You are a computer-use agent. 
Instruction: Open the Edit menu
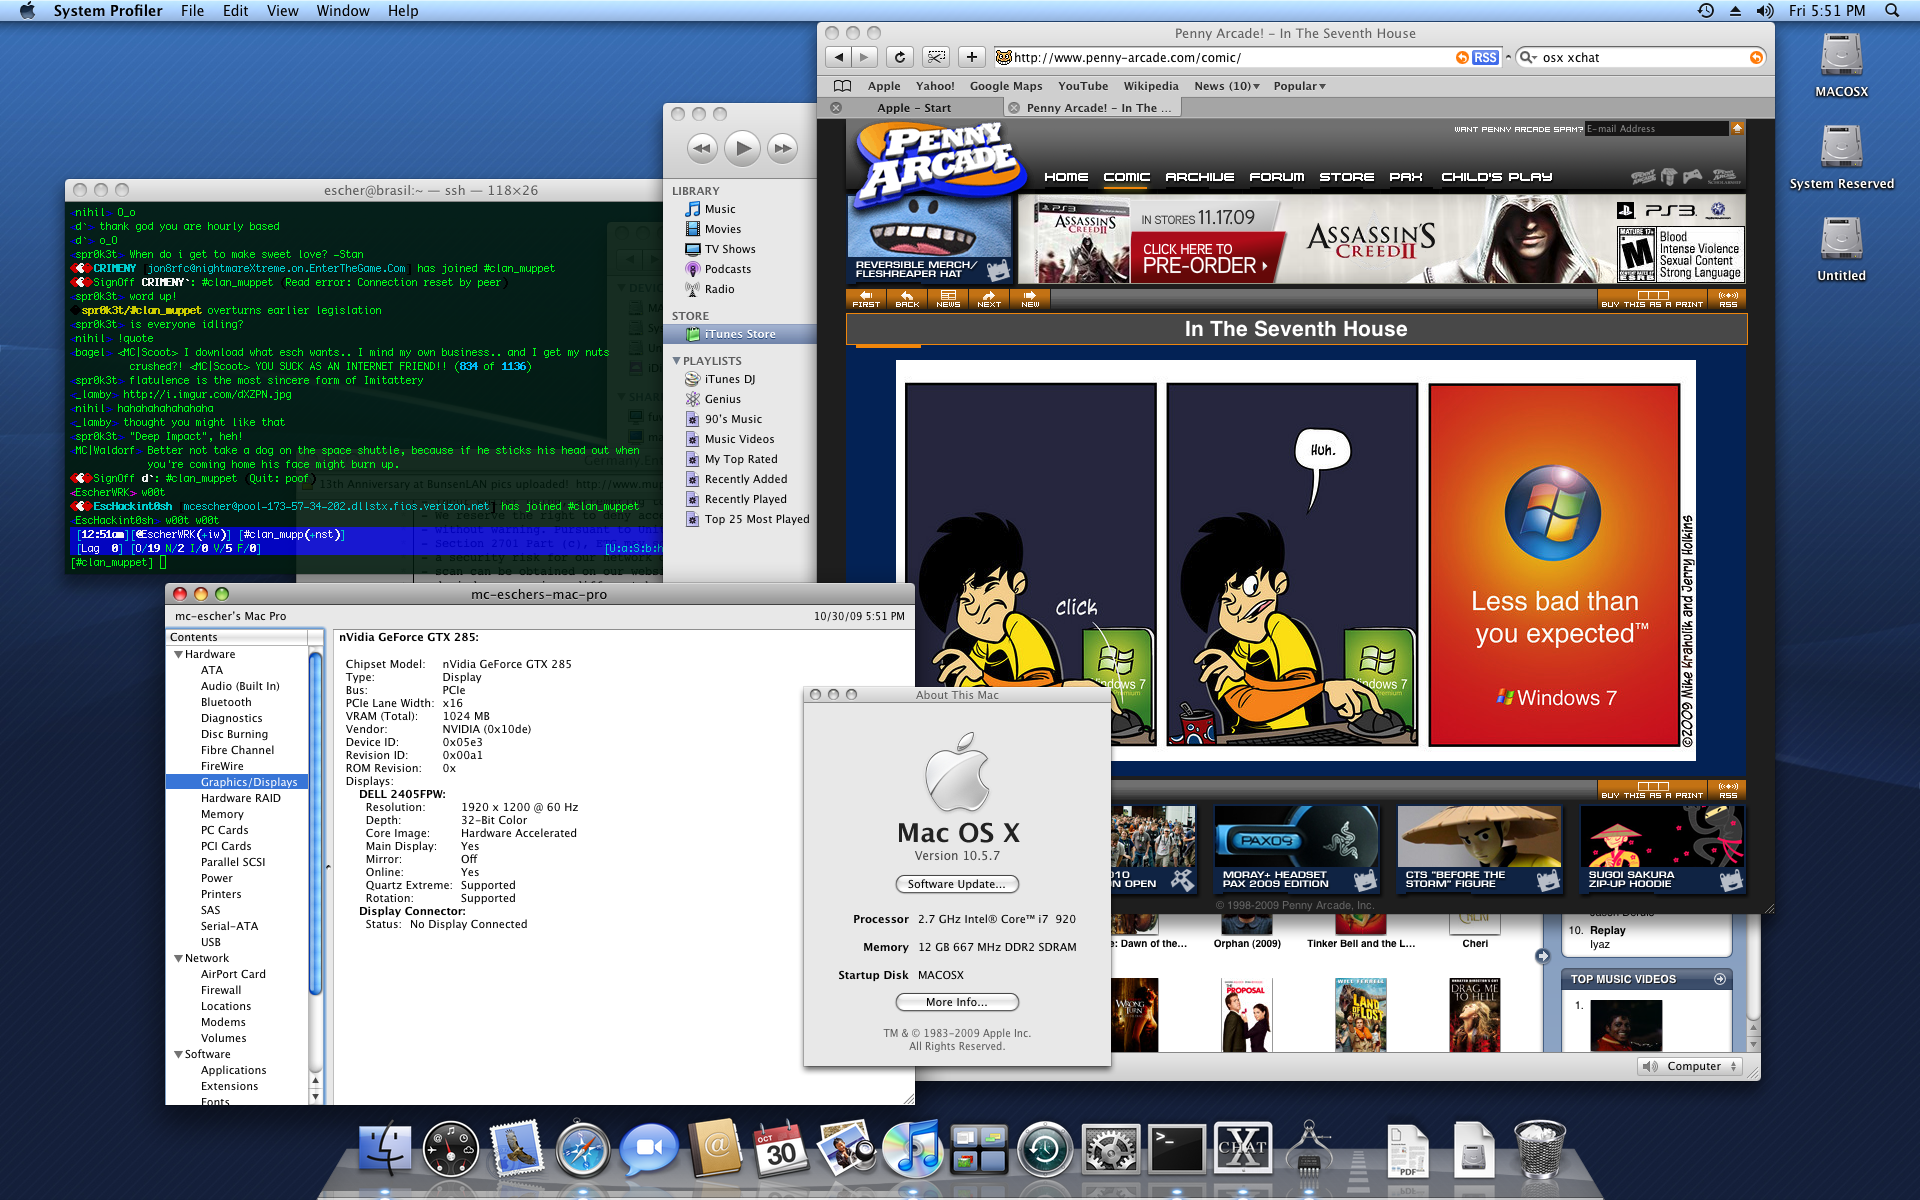point(235,11)
